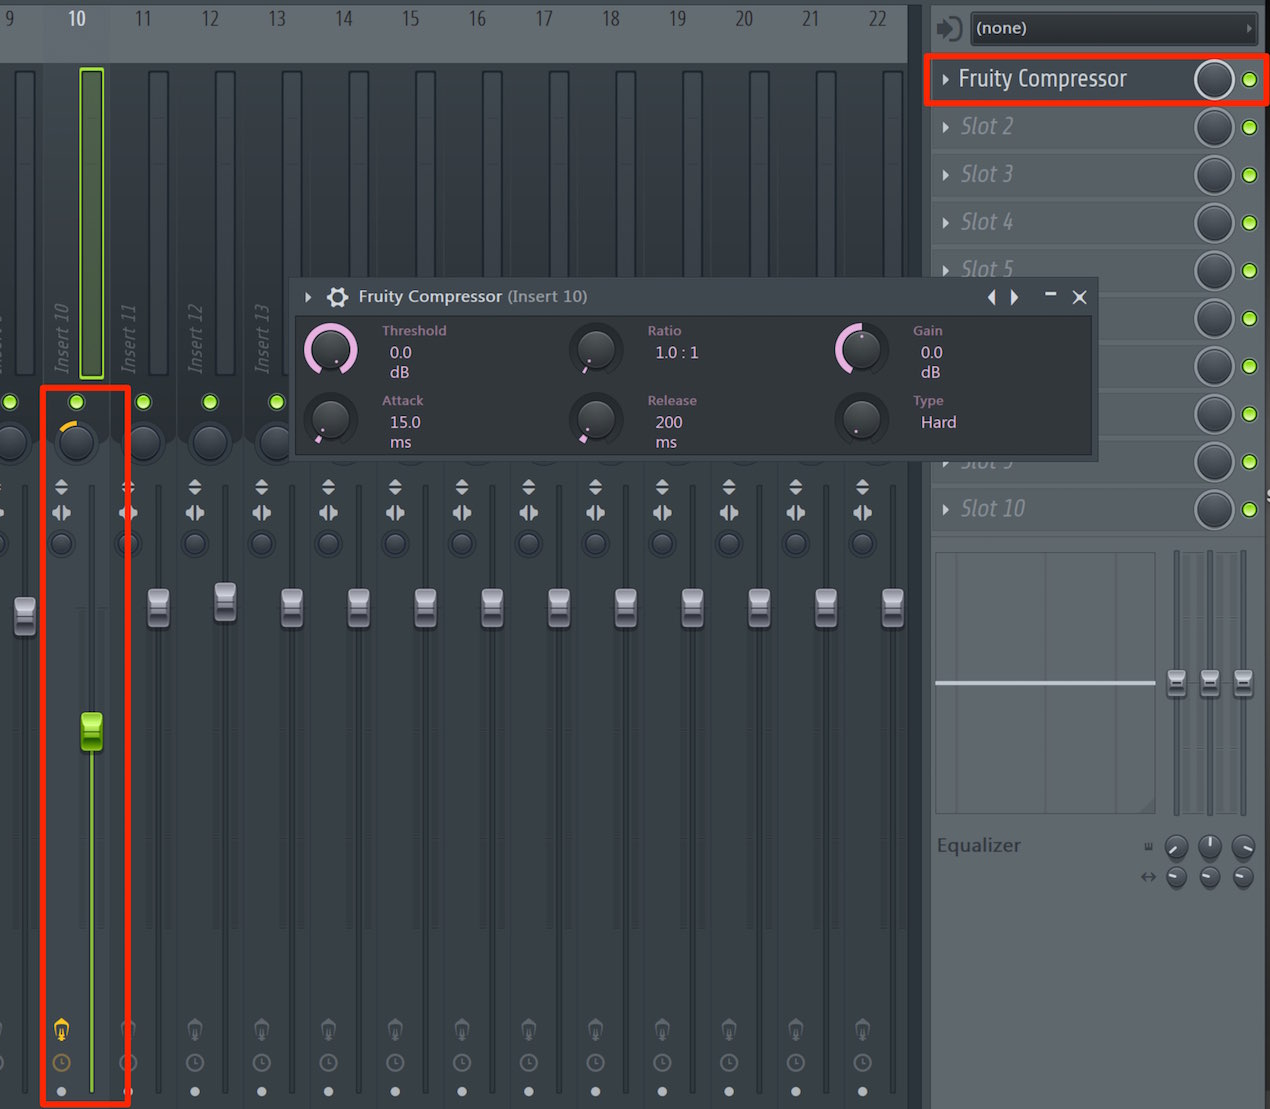Click the Slot 3 label to load plugin

point(987,174)
